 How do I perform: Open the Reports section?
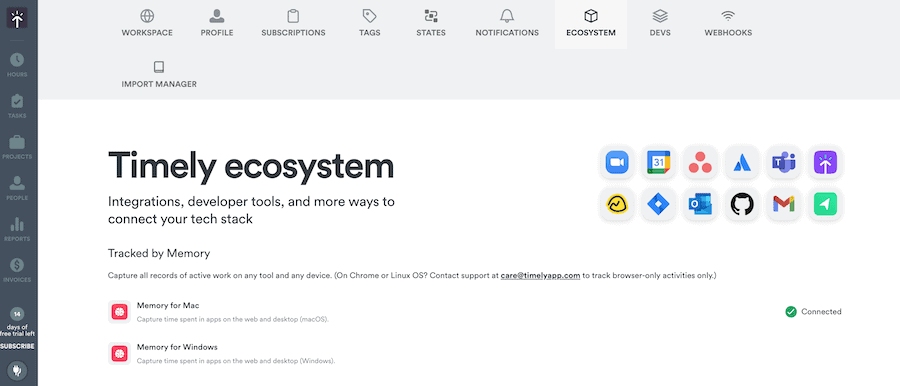[17, 229]
